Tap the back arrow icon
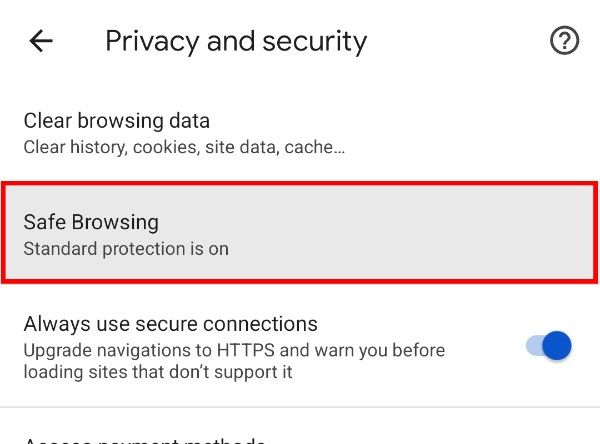Viewport: 600px width, 444px height. pos(40,41)
